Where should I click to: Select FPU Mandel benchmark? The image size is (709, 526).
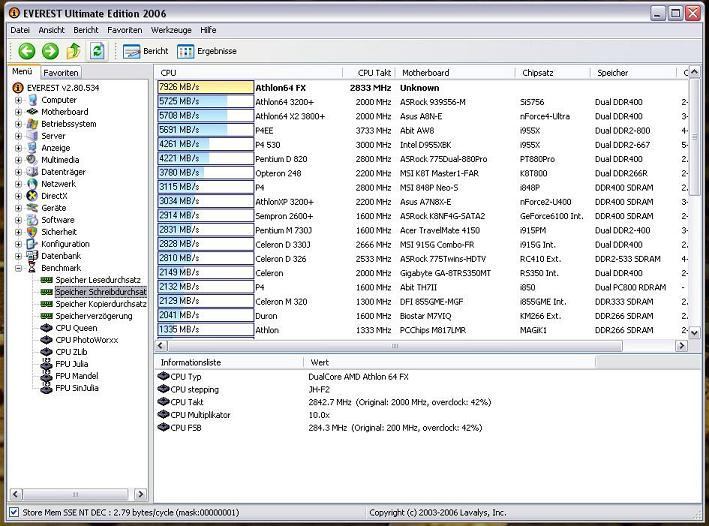76,376
